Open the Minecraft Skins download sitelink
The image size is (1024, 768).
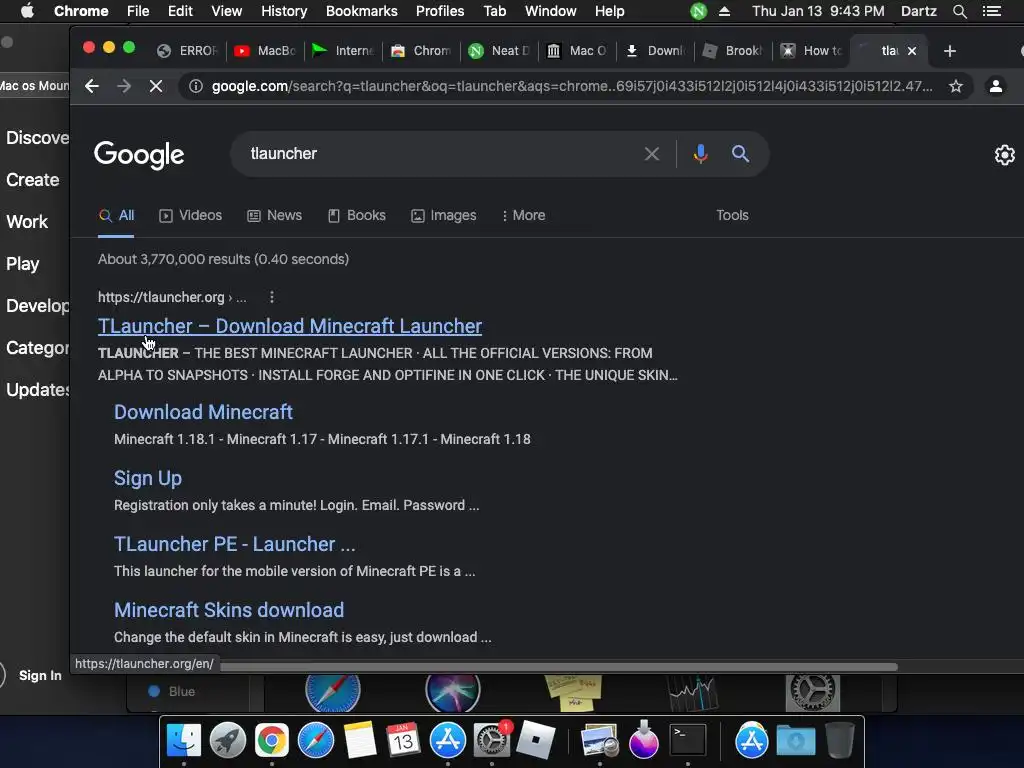tap(229, 610)
